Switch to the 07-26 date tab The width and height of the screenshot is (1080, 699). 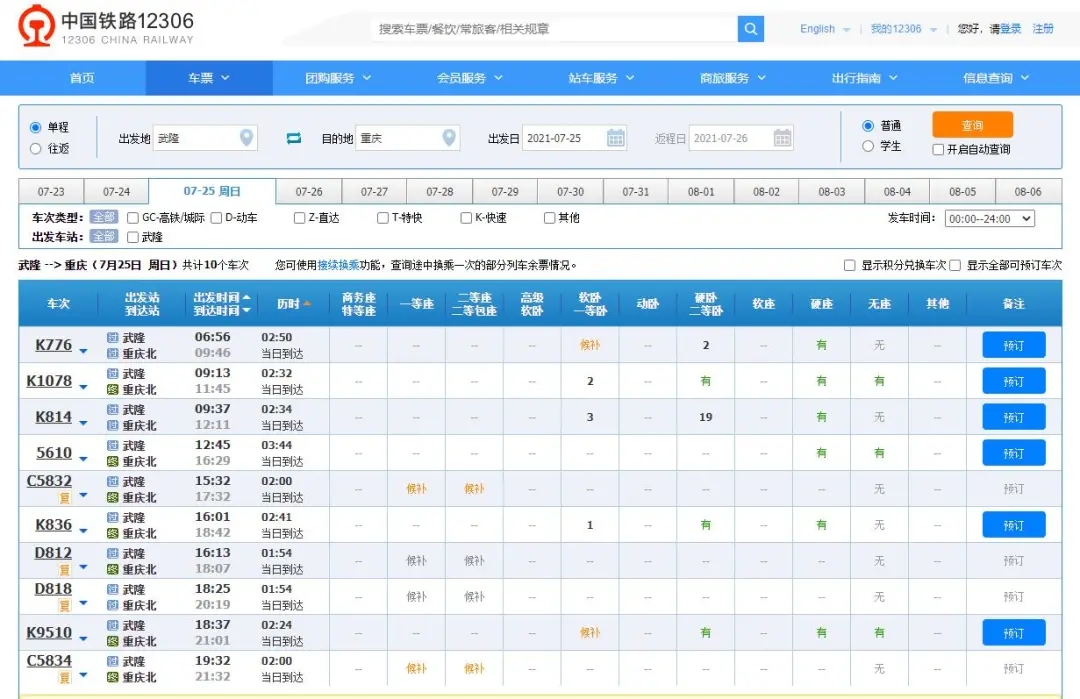[309, 192]
